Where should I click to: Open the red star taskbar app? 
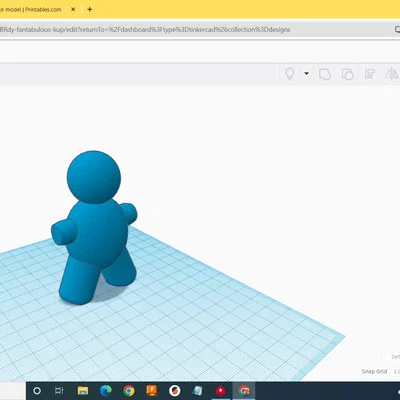(220, 391)
